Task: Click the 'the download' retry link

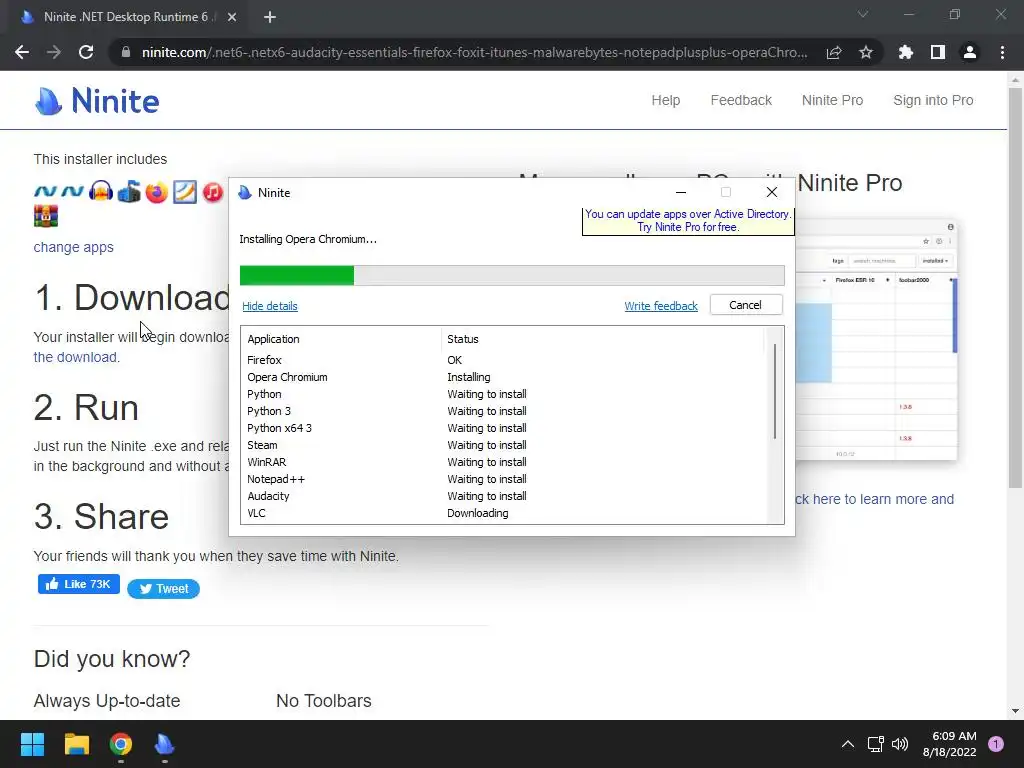Action: [x=76, y=357]
